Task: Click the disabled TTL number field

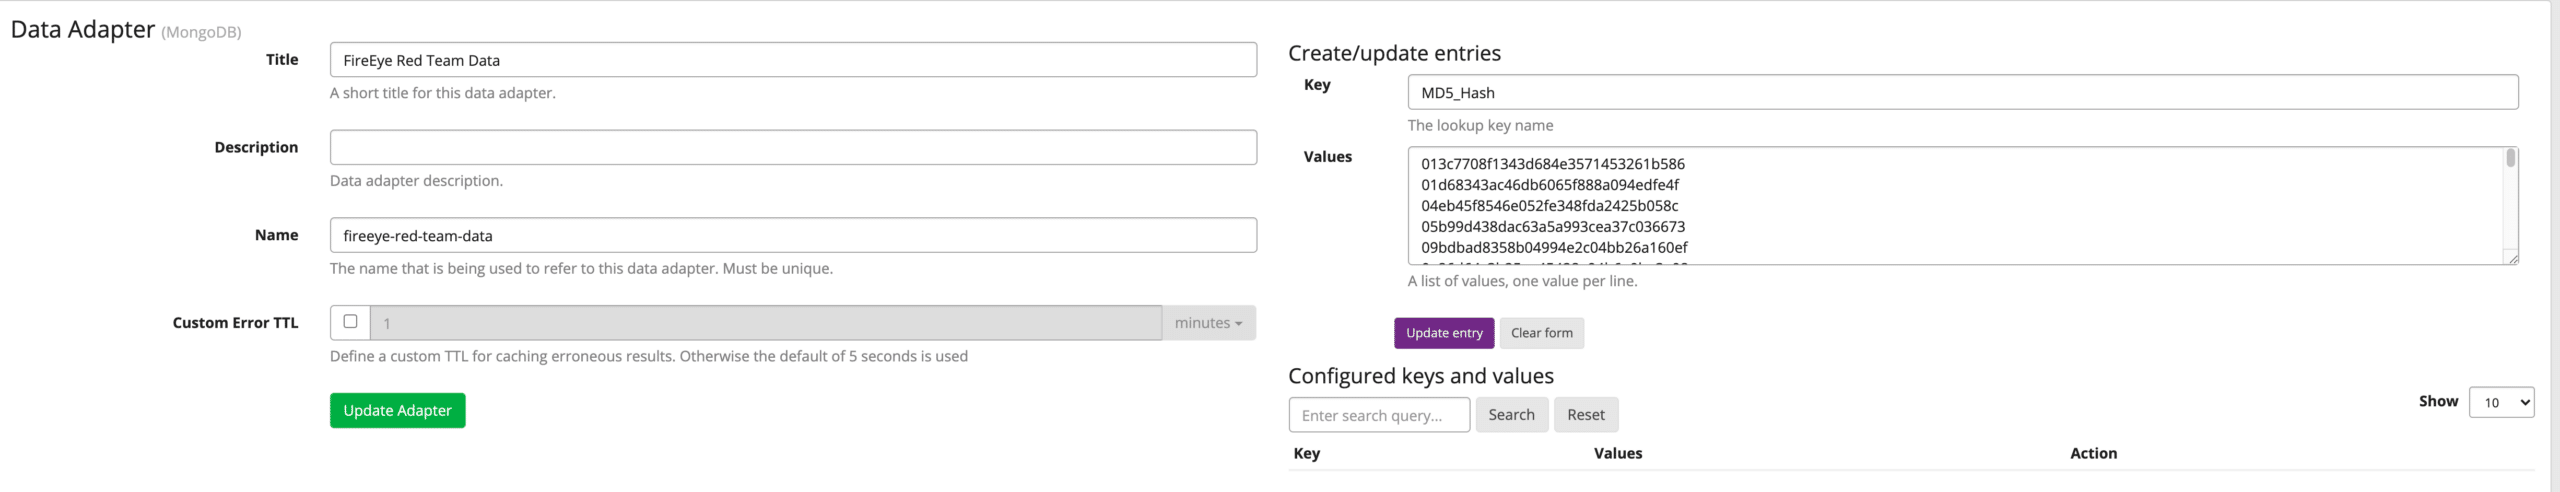Action: (765, 323)
